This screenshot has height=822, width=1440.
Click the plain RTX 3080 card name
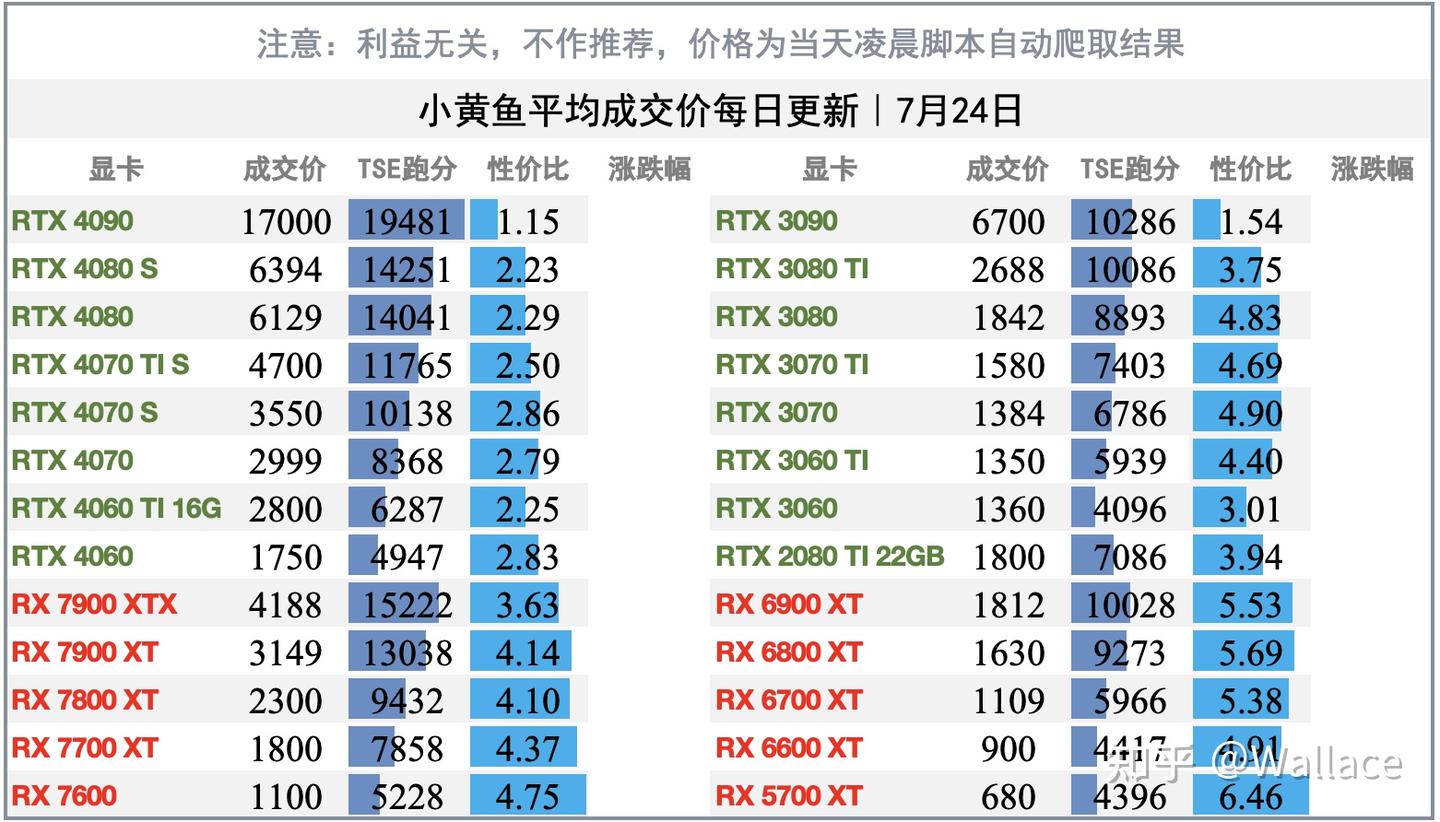(776, 317)
